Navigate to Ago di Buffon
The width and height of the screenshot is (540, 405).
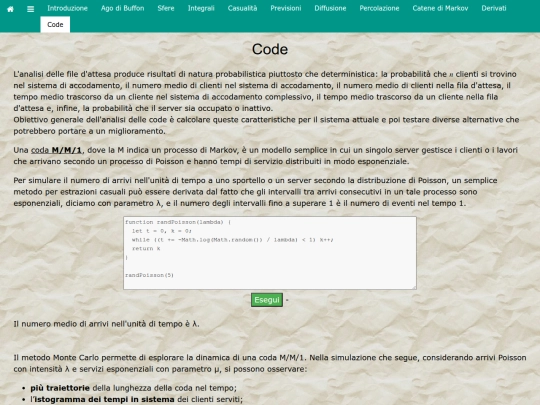(123, 8)
